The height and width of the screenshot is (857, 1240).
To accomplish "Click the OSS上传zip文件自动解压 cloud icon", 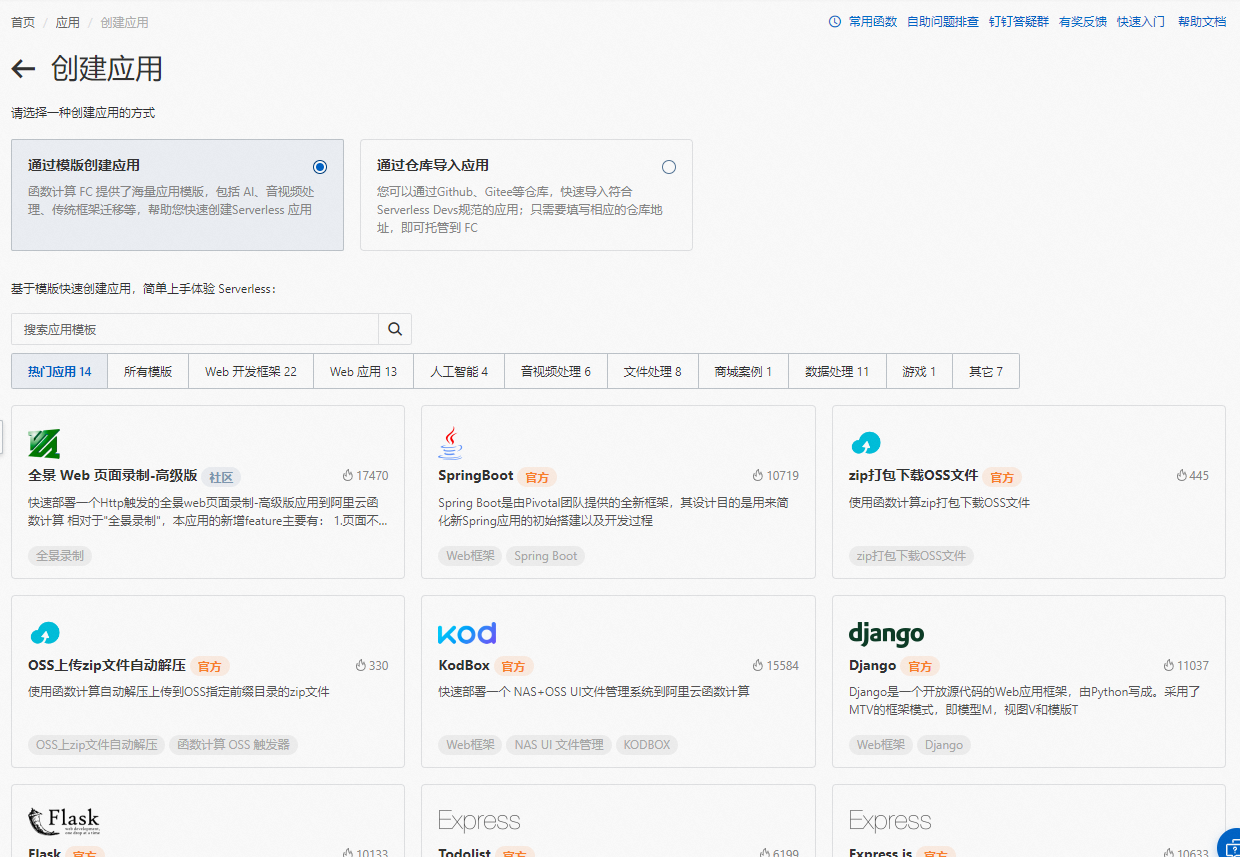I will click(44, 633).
